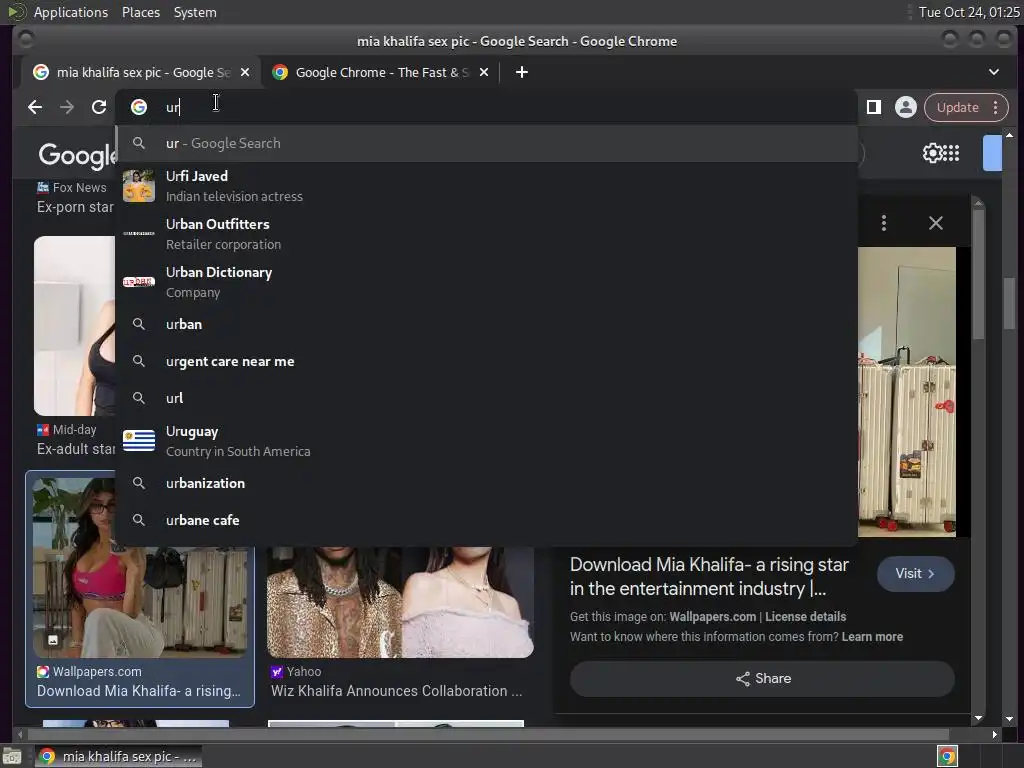Open the Applications menu
The image size is (1024, 768).
click(71, 12)
